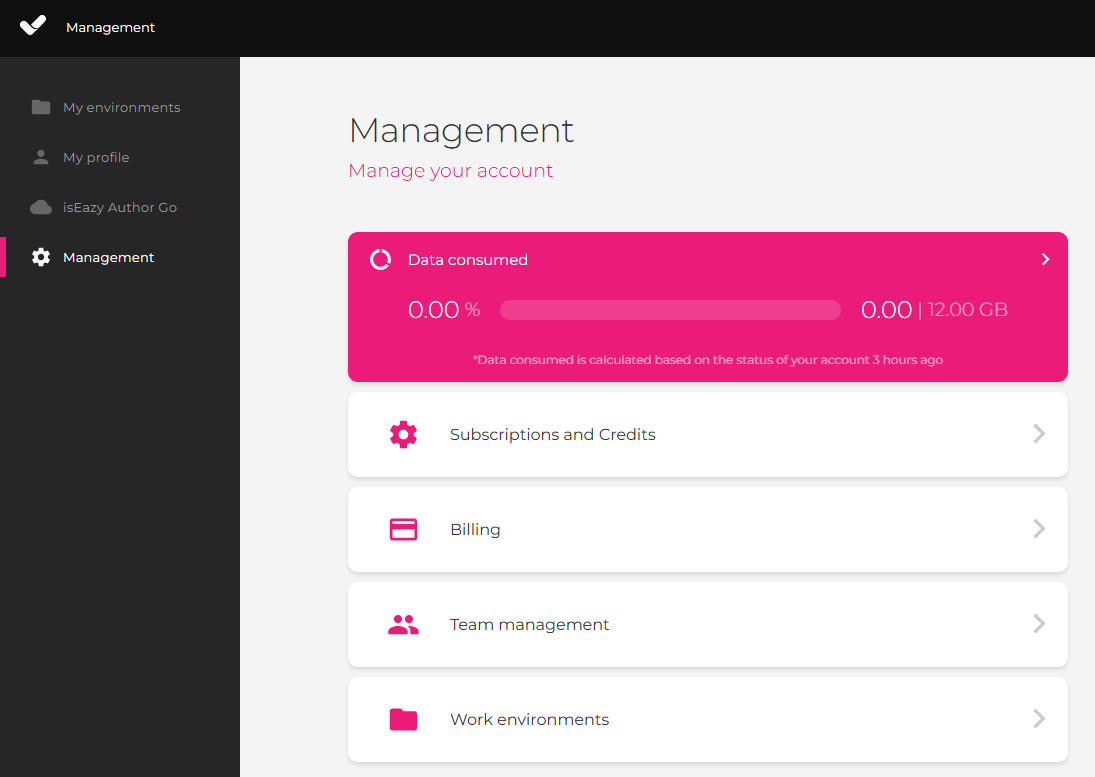Select the Team management label

coord(529,624)
